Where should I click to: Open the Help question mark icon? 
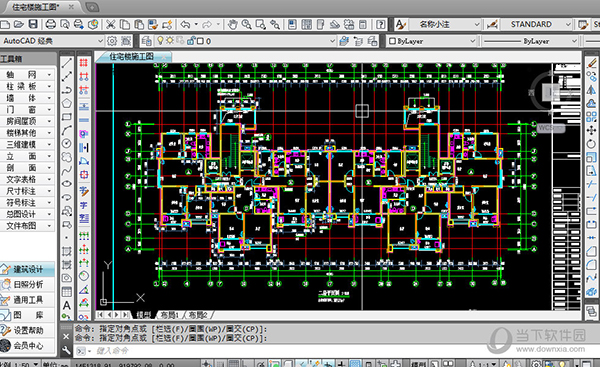click(x=380, y=24)
